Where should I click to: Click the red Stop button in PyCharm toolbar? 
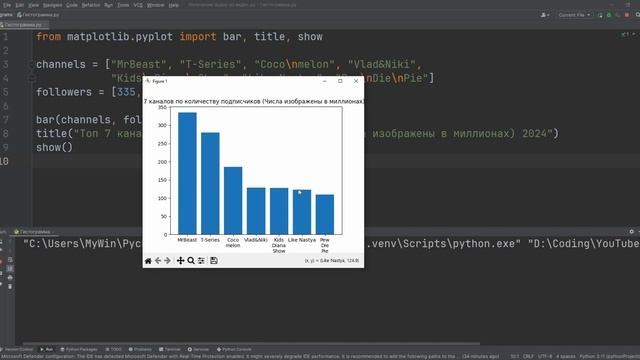click(627, 15)
